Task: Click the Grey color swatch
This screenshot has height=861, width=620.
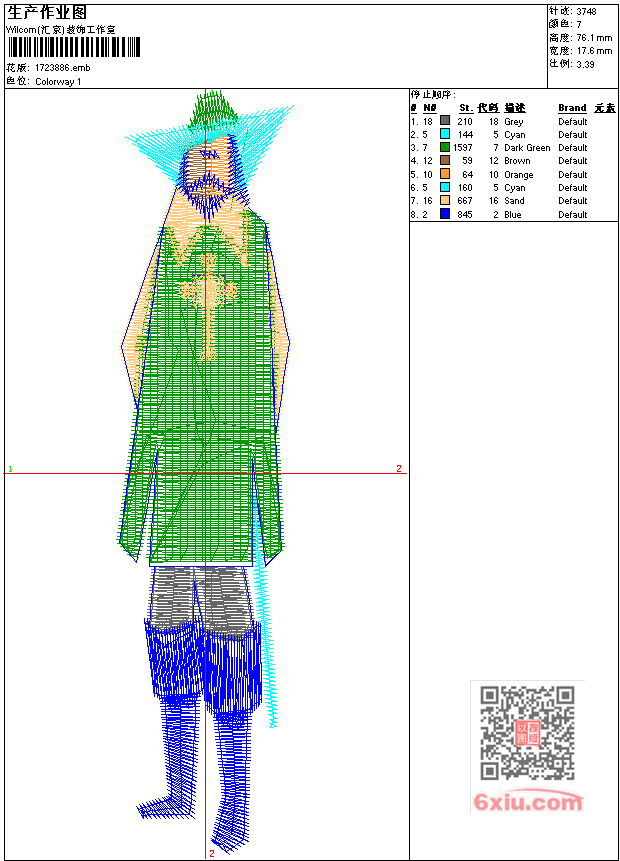Action: 445,121
